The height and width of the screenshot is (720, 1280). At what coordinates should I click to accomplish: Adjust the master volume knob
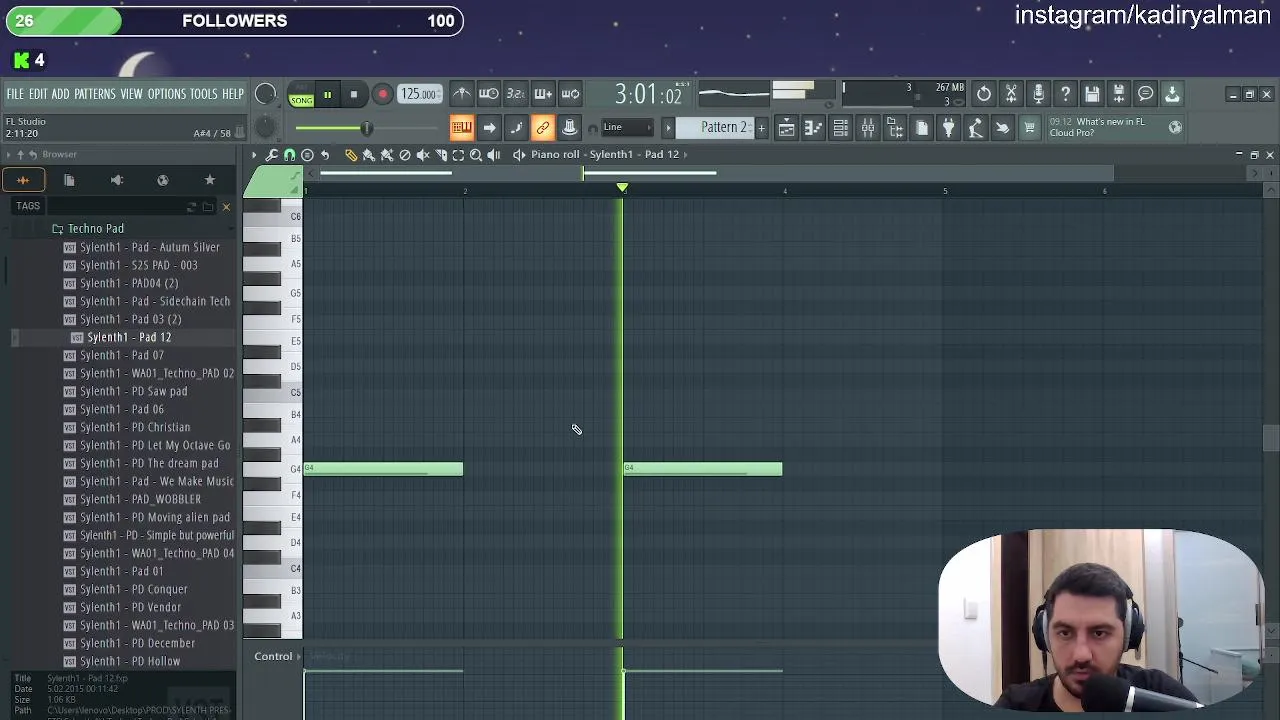[265, 94]
